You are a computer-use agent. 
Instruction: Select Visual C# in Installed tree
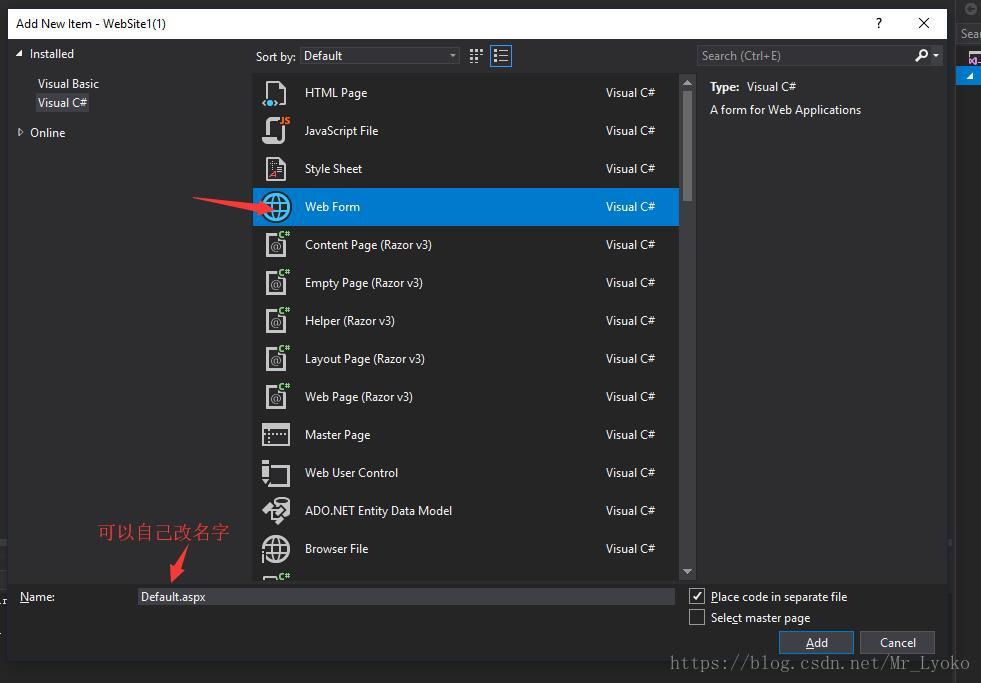coord(62,103)
